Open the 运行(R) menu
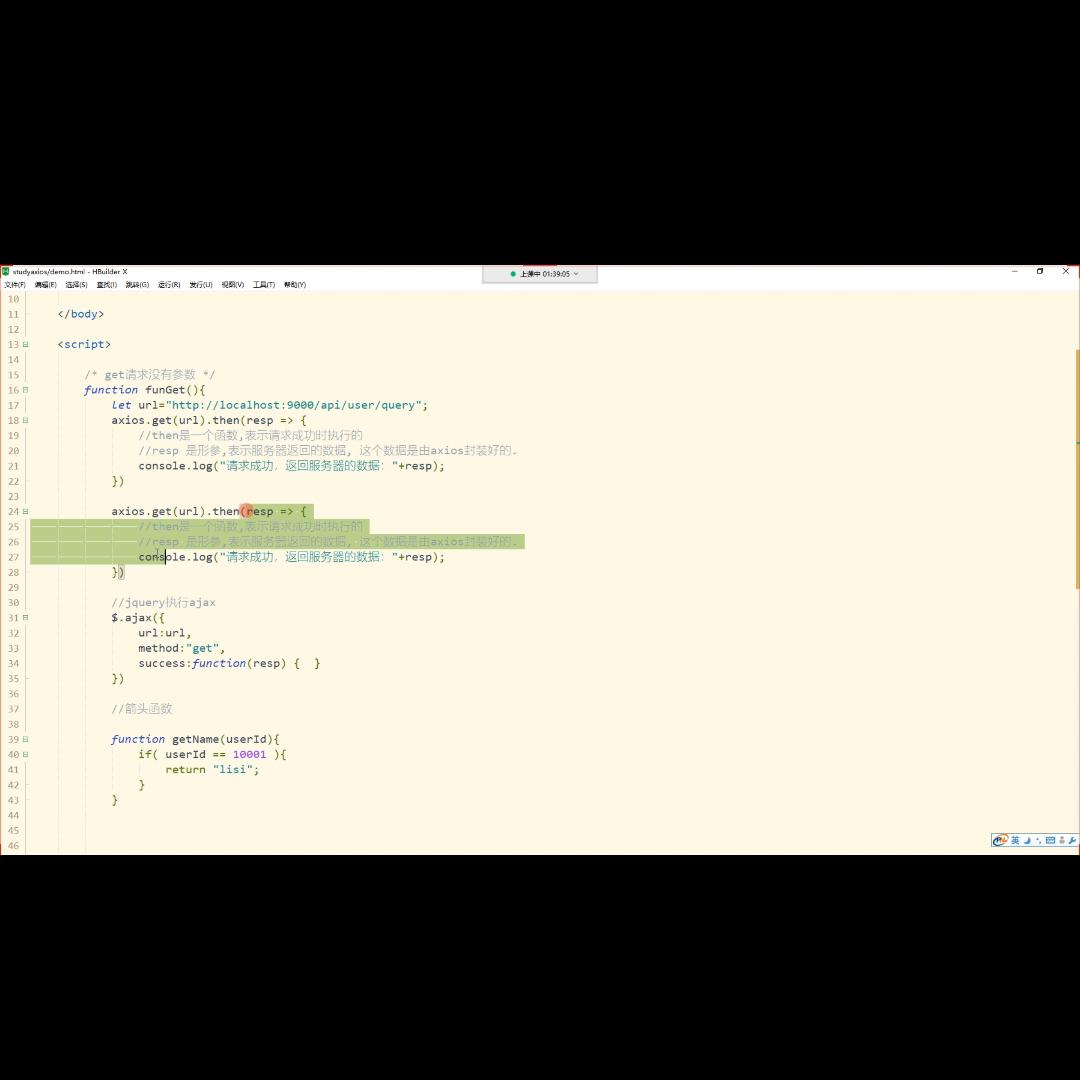Viewport: 1080px width, 1080px height. [x=168, y=284]
